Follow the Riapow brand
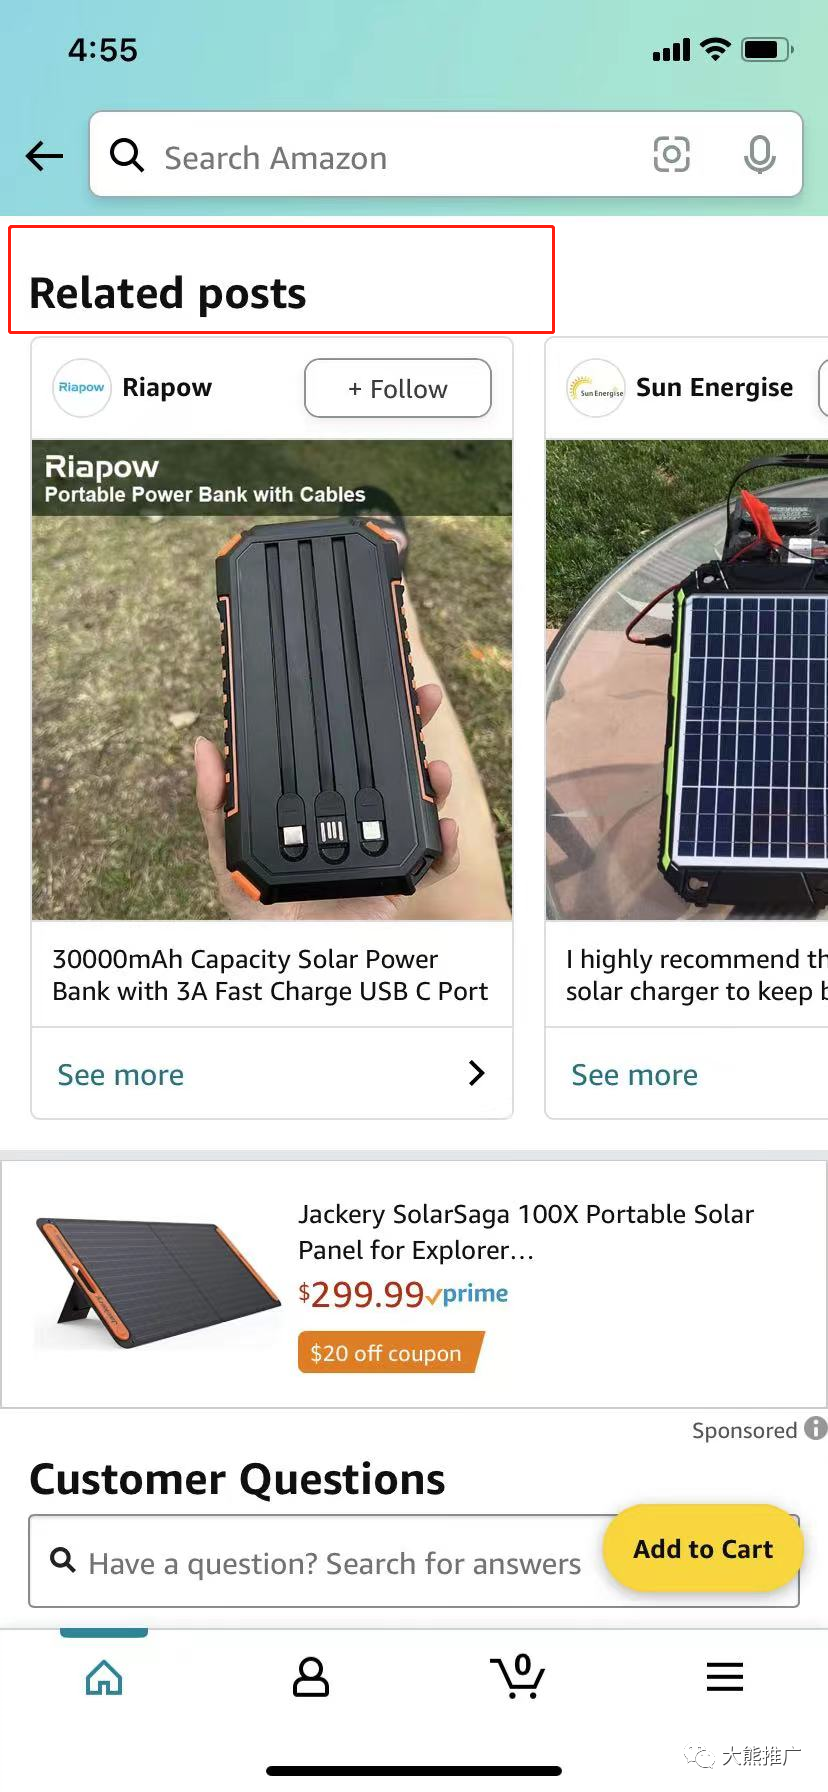This screenshot has height=1792, width=828. tap(397, 388)
